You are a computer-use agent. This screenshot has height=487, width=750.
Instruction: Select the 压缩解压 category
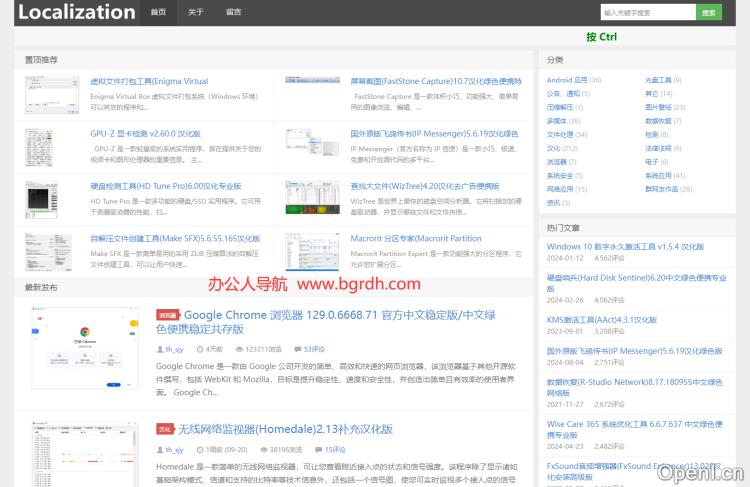(x=560, y=107)
